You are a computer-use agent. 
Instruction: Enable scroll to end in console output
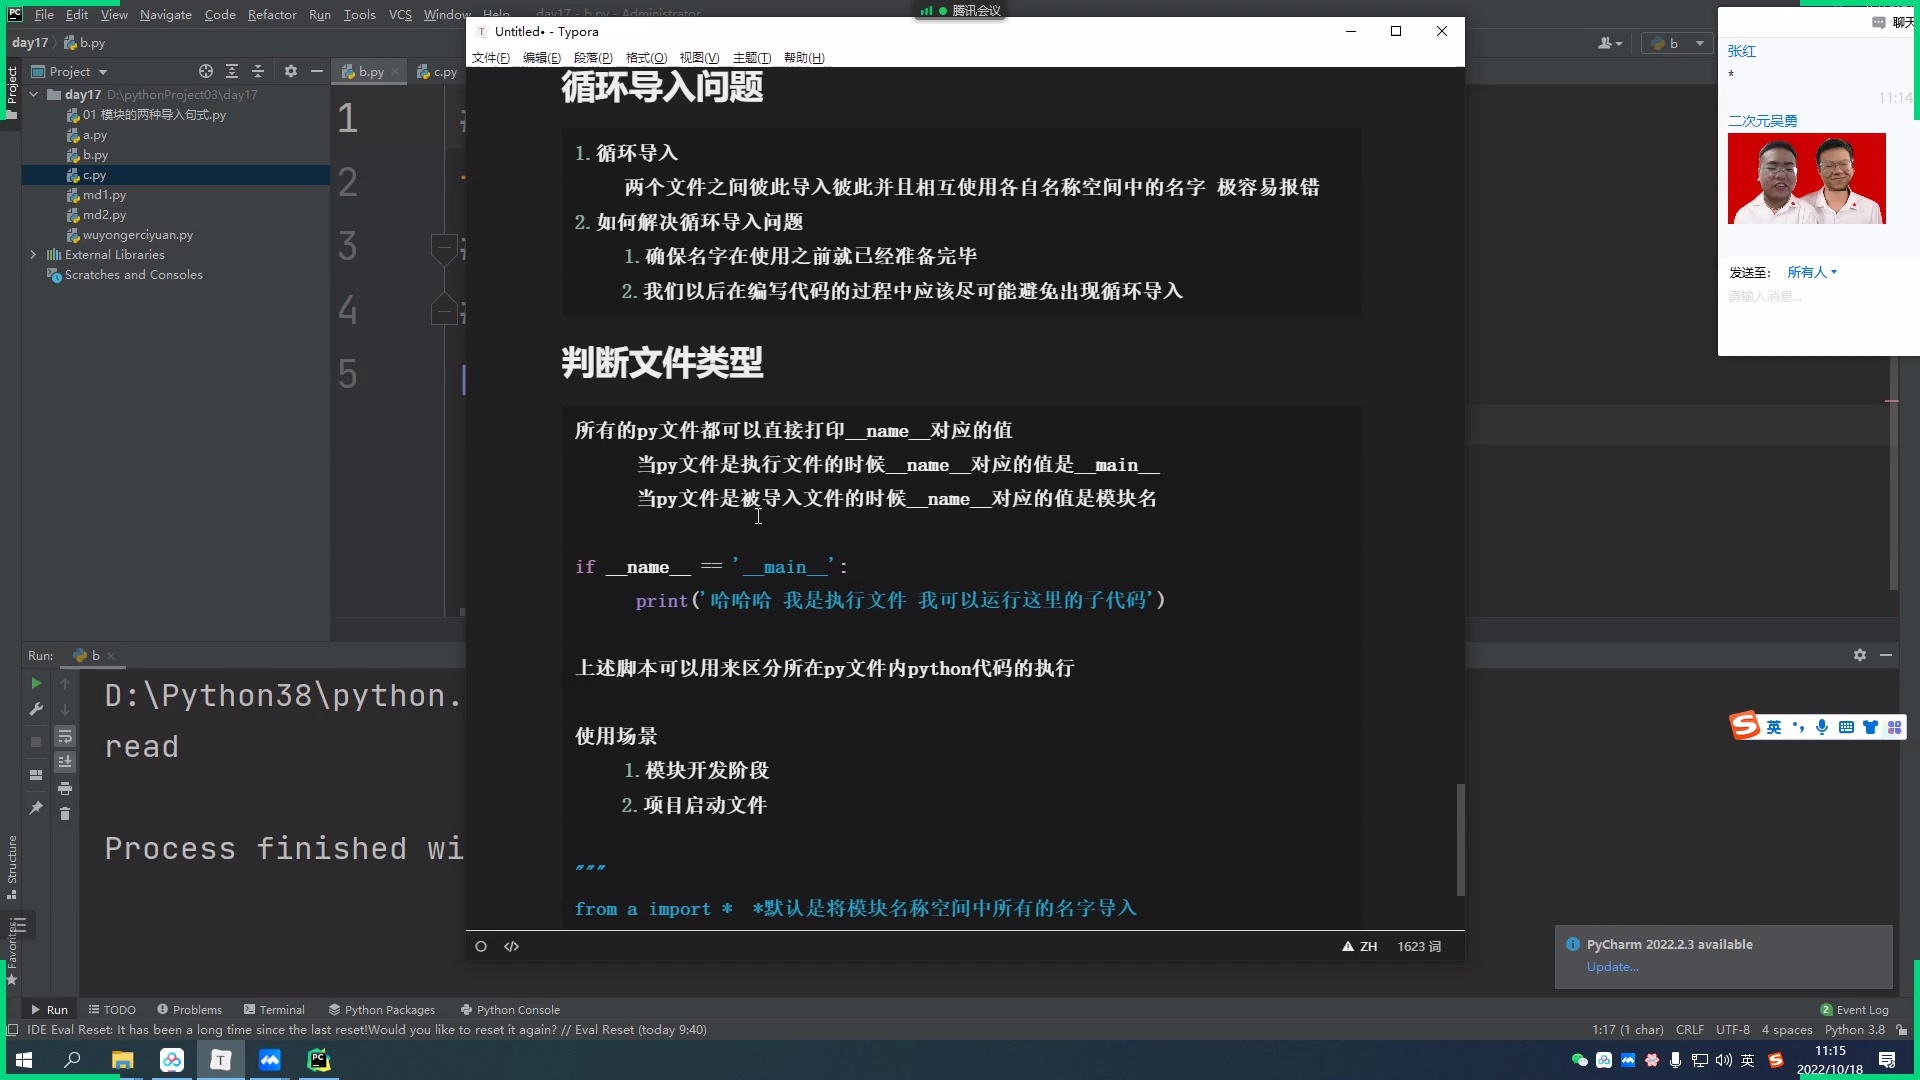65,762
